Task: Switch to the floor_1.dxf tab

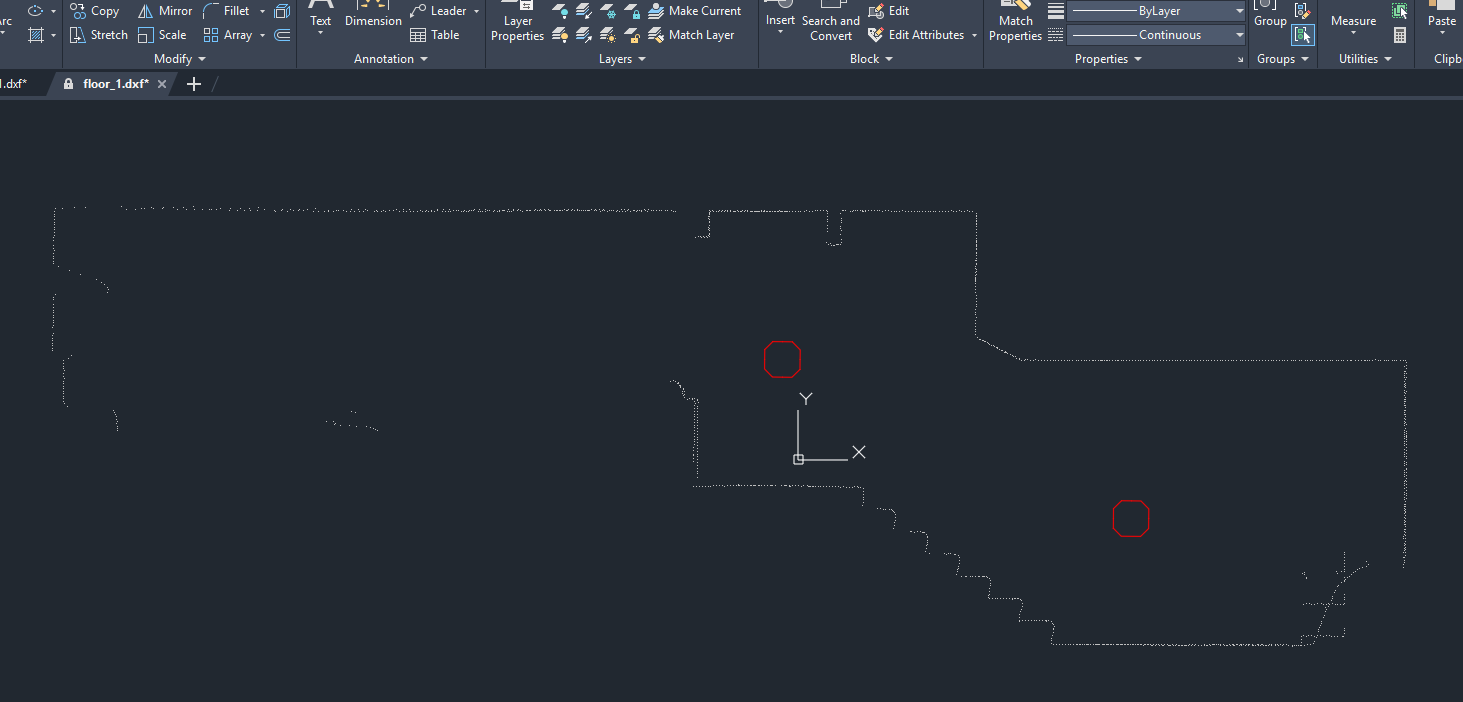Action: [x=115, y=84]
